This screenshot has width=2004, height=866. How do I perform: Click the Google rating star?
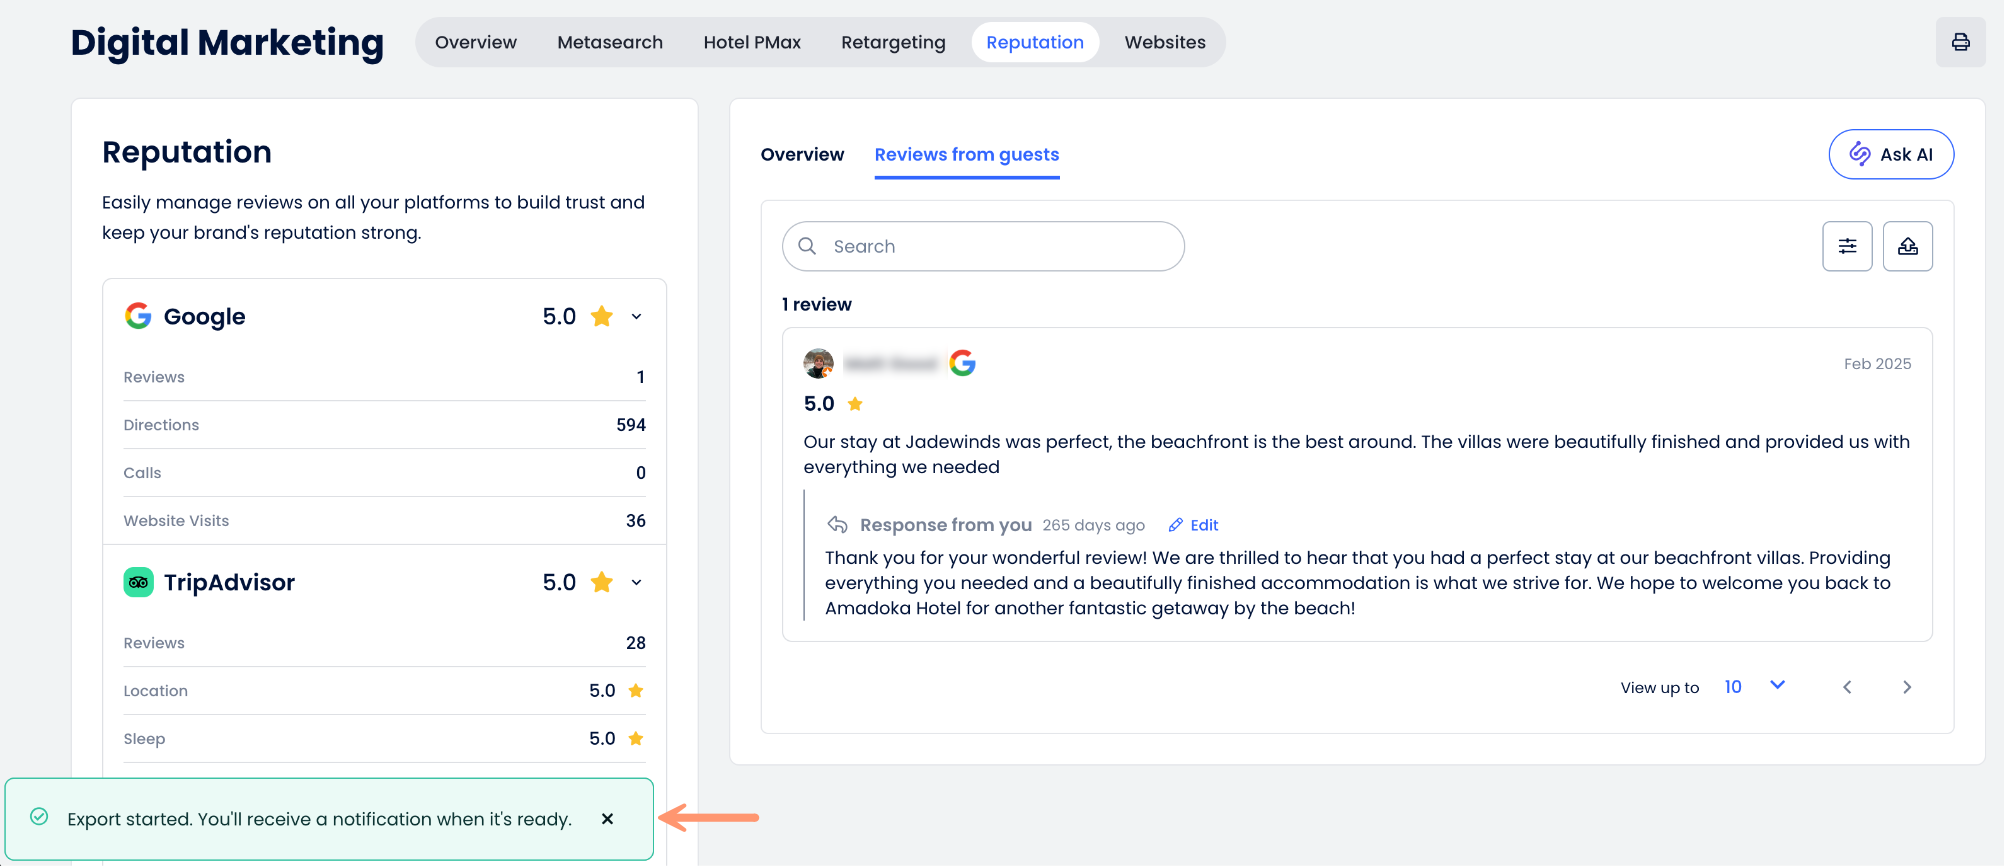click(602, 316)
